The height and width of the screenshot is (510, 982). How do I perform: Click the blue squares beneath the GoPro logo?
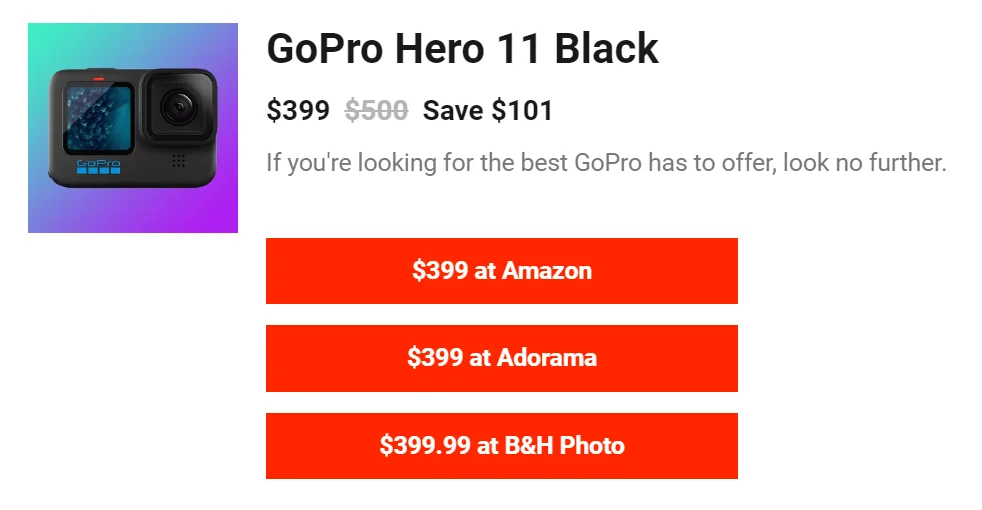click(x=98, y=170)
